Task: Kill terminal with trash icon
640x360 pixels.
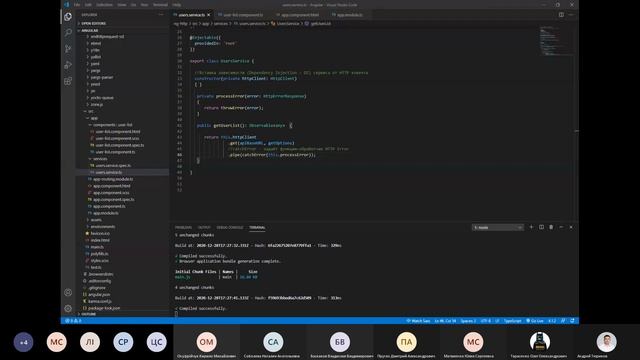Action: (551, 227)
